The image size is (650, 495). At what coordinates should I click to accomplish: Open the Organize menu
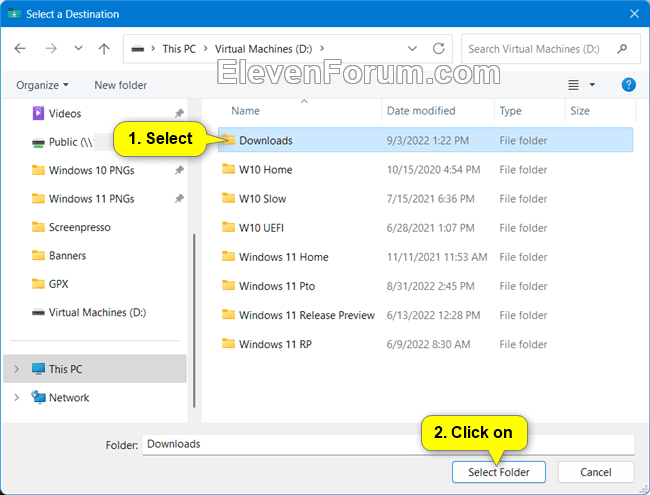(42, 85)
